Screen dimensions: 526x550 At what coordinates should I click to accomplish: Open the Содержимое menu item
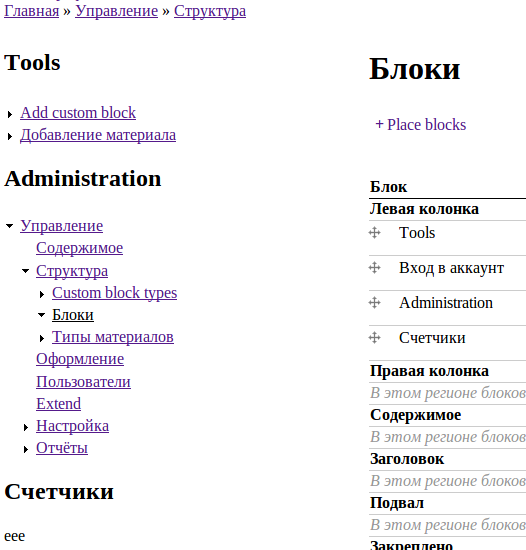click(x=80, y=248)
